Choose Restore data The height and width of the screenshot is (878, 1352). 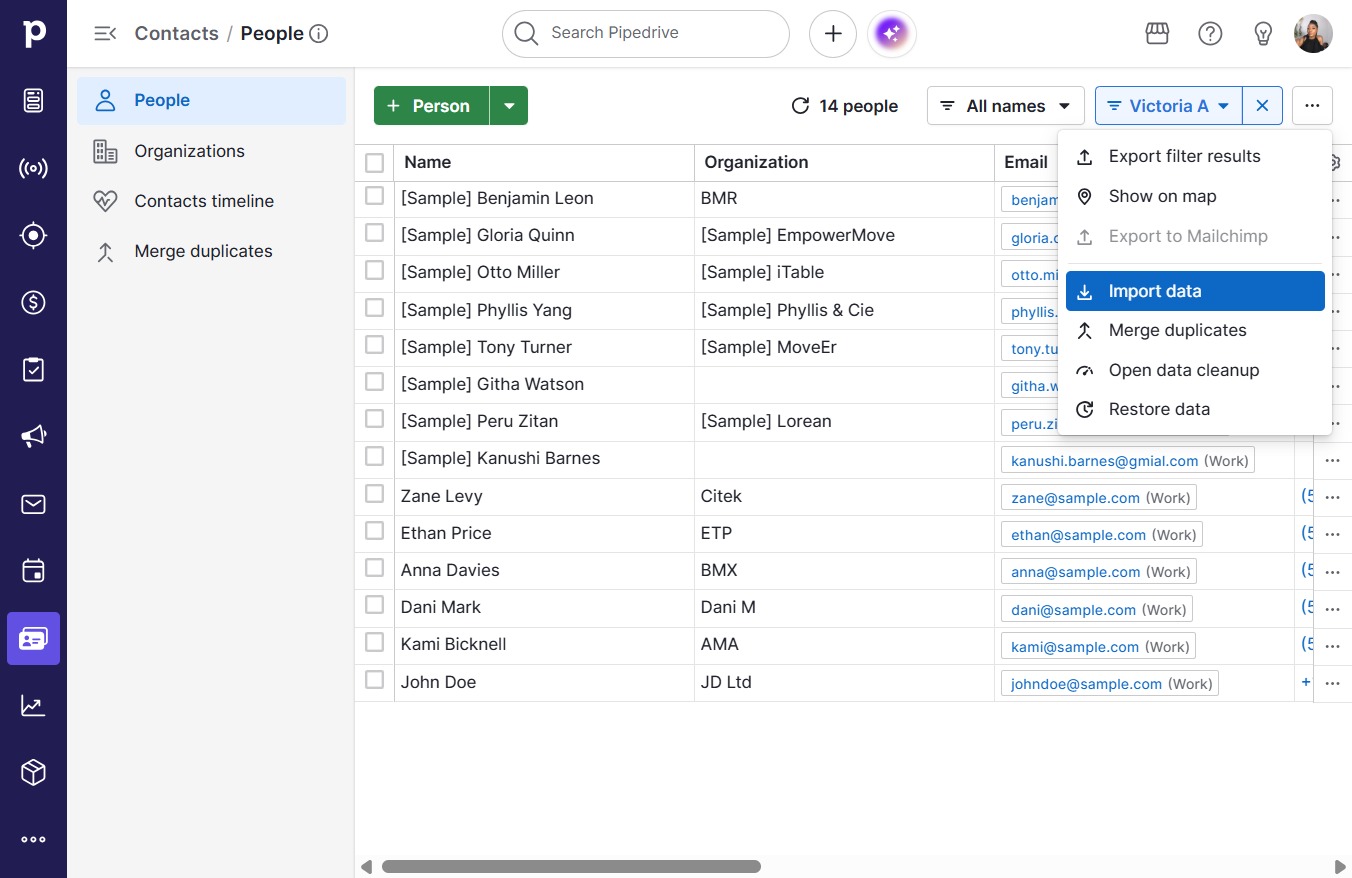tap(1195, 409)
